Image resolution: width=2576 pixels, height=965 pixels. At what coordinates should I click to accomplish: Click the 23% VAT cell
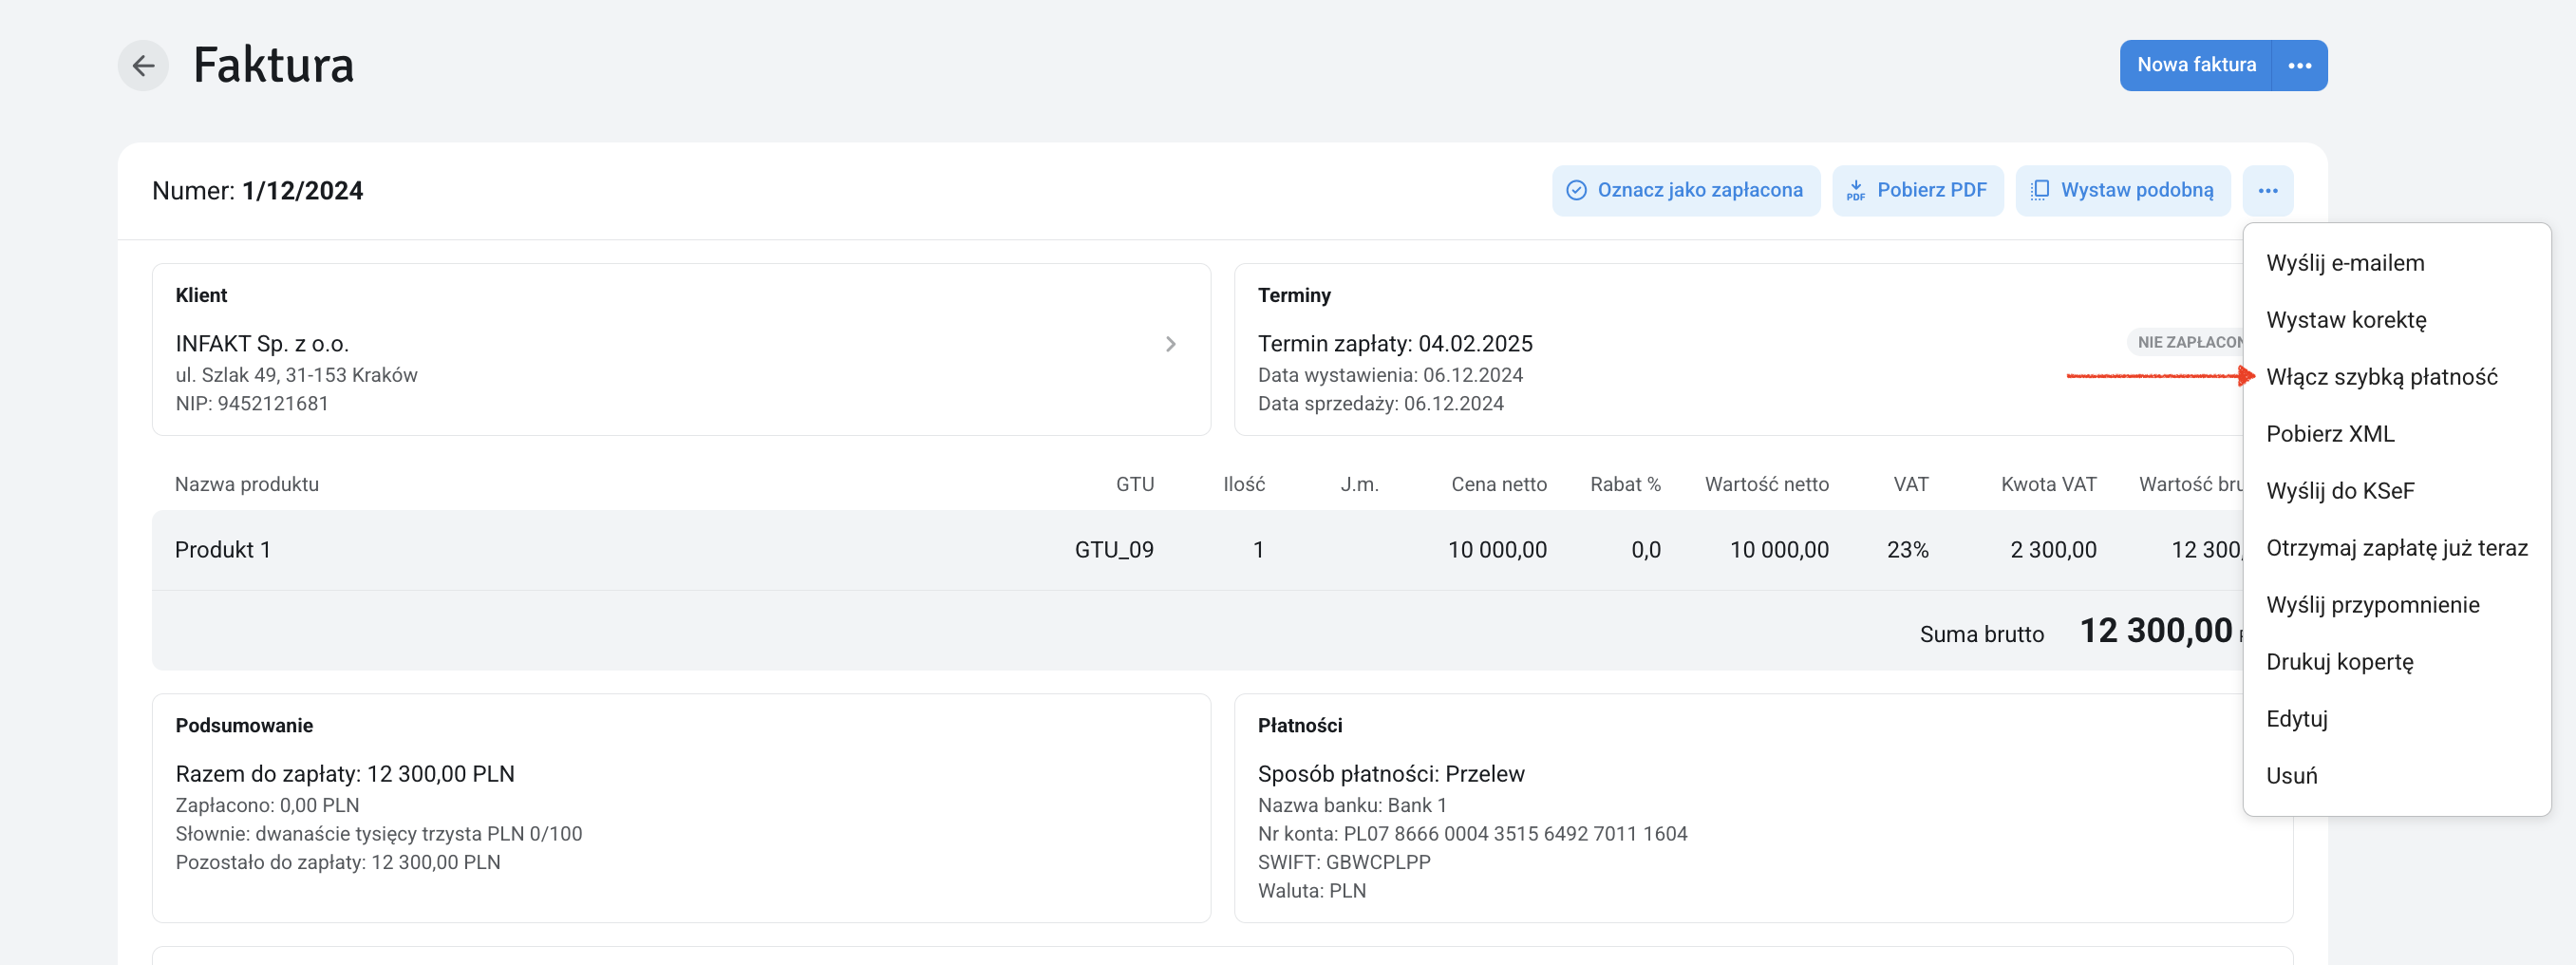[x=1907, y=550]
